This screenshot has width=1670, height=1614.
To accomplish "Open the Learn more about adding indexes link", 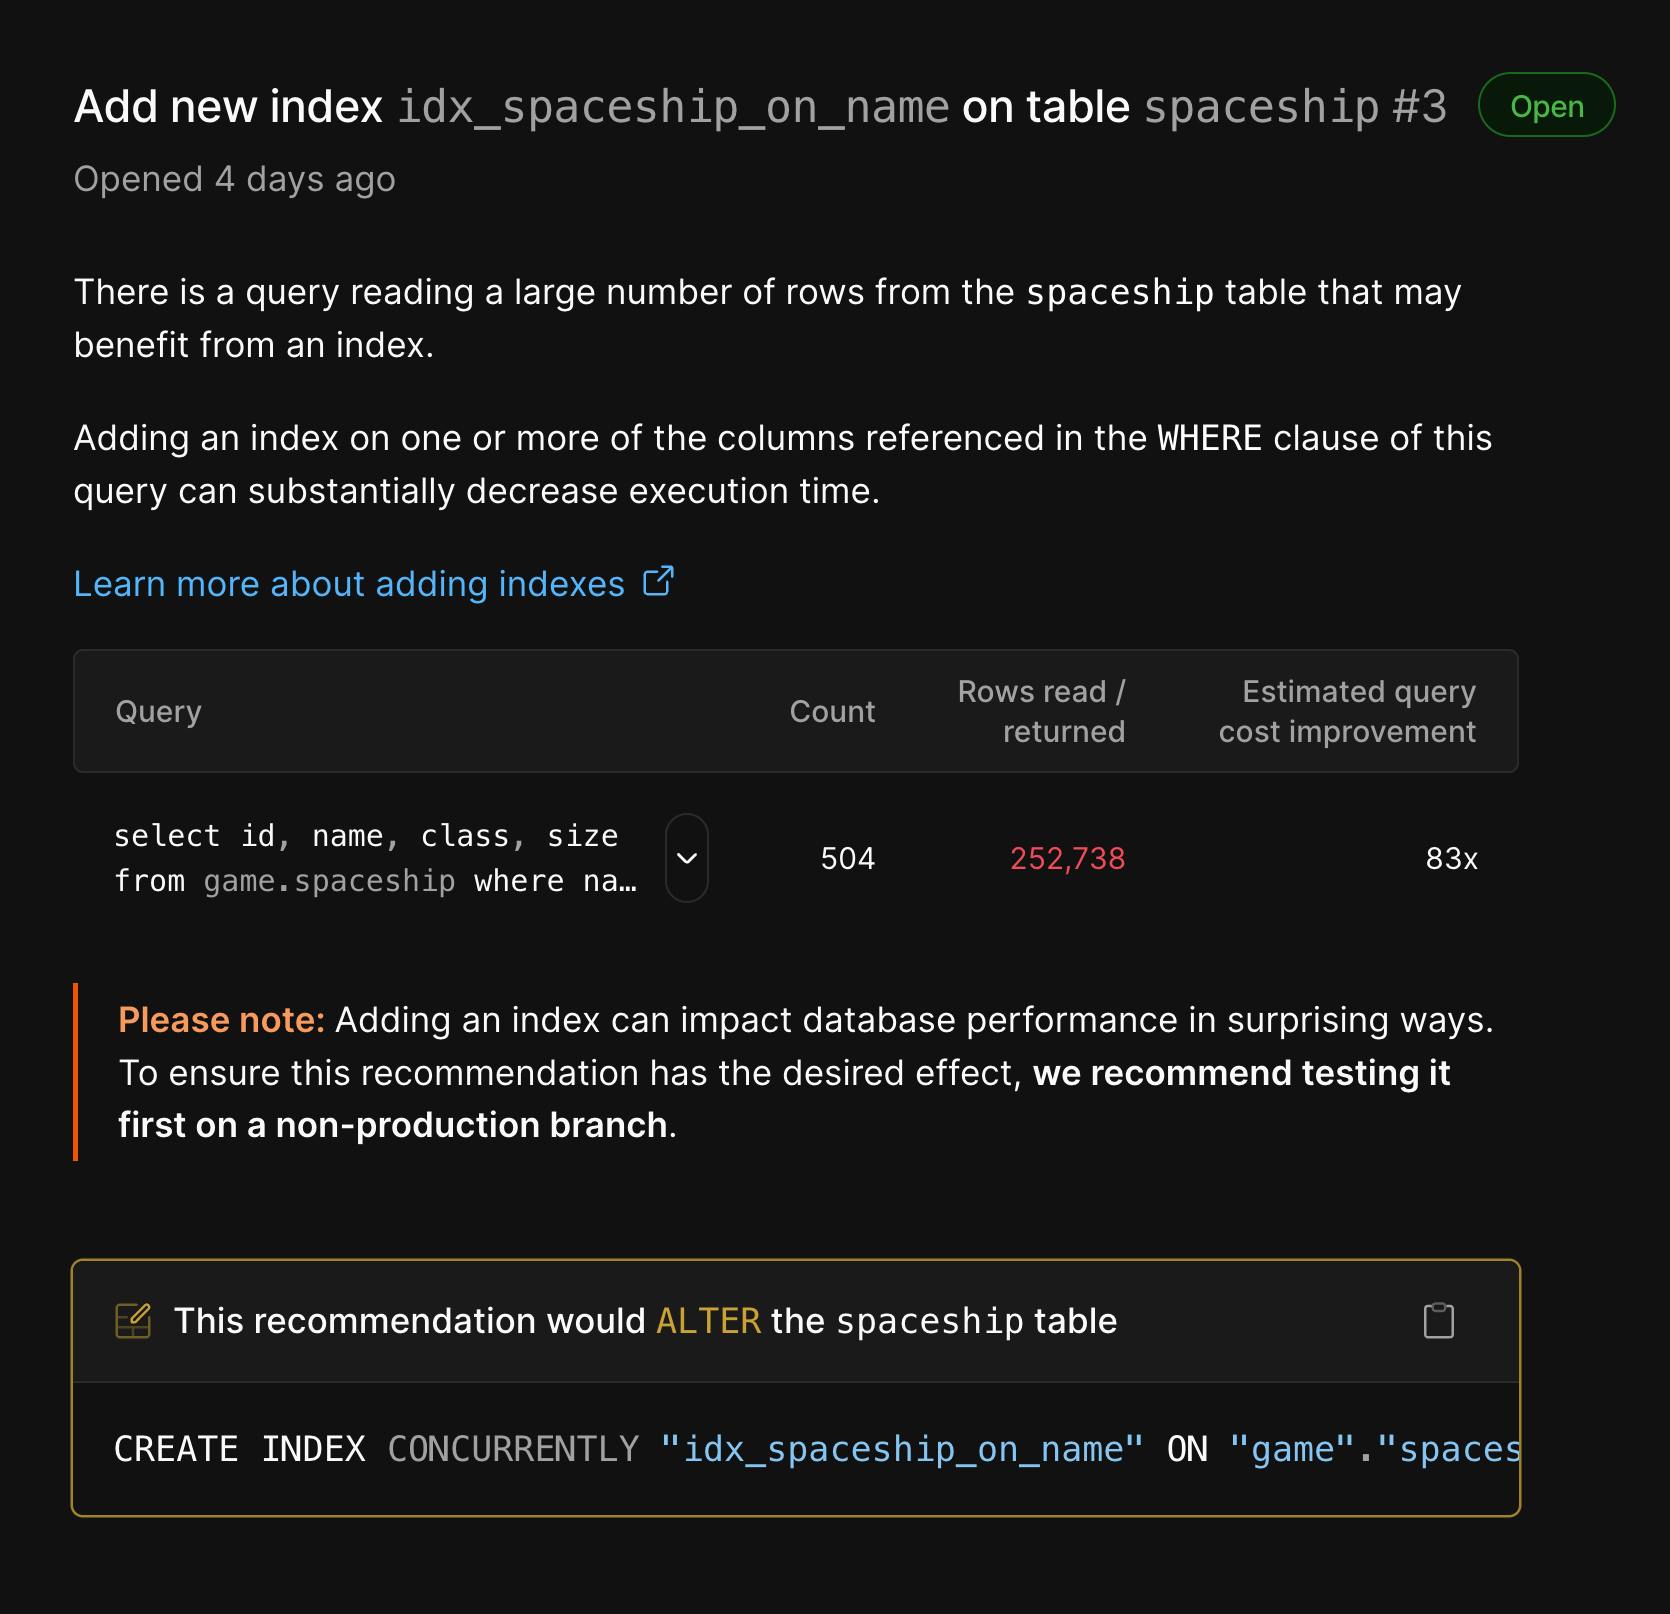I will 345,583.
